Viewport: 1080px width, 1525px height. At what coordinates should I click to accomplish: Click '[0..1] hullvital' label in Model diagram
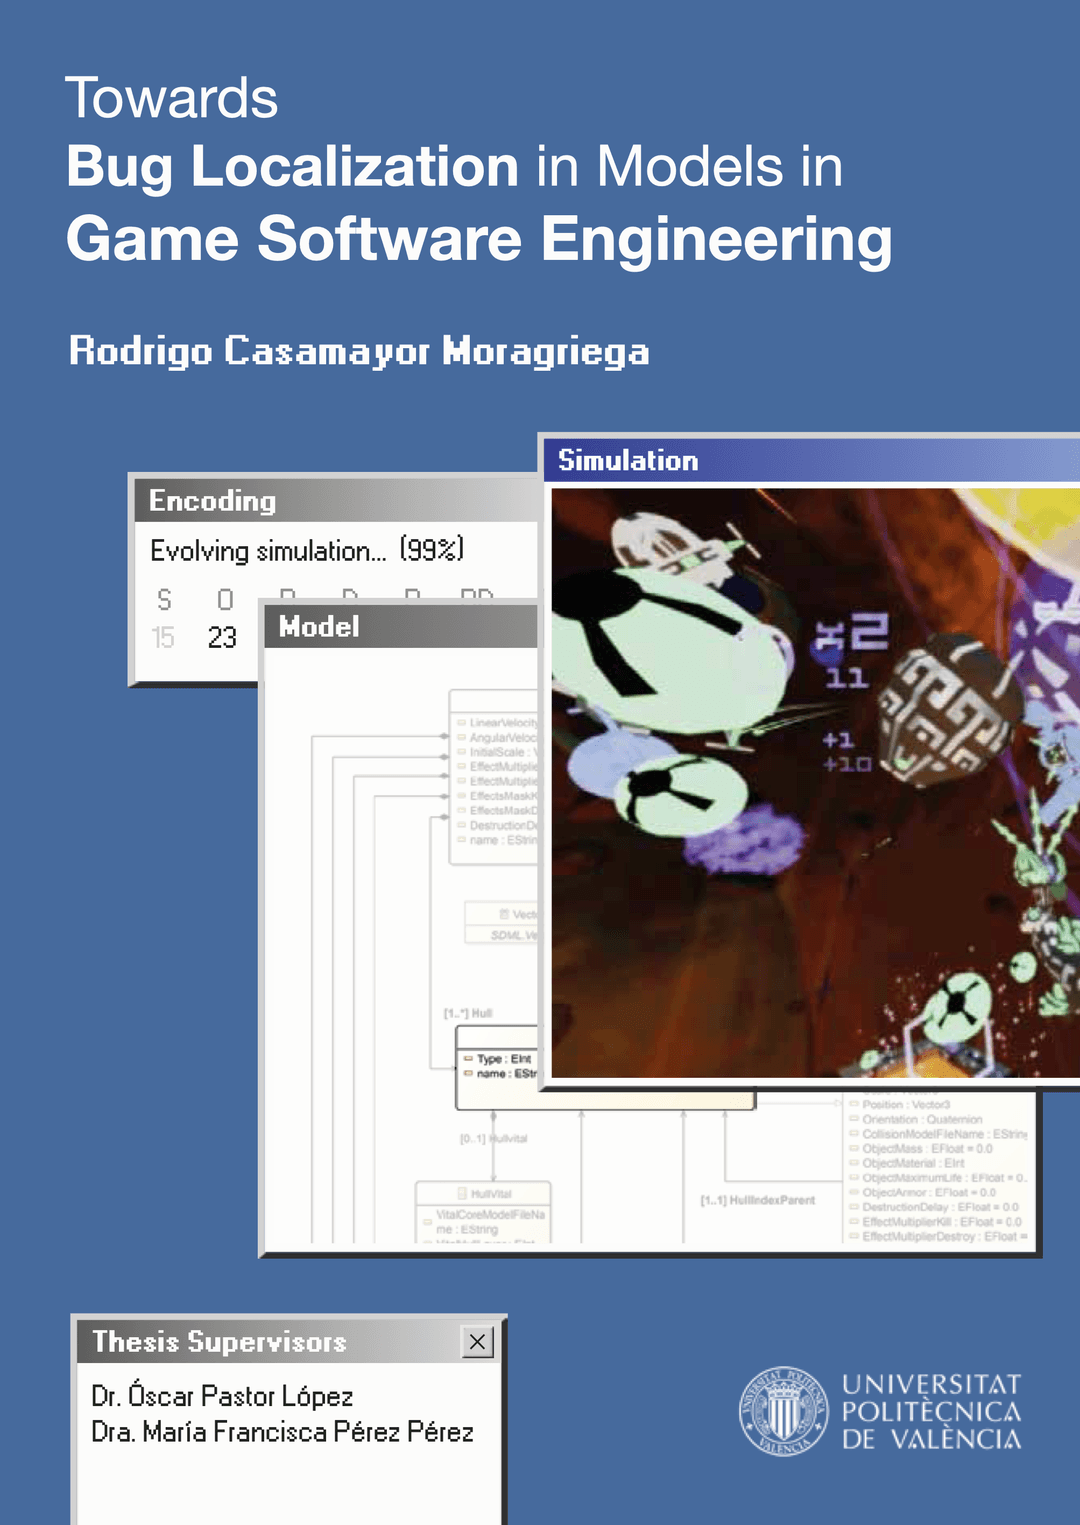pos(493,1139)
